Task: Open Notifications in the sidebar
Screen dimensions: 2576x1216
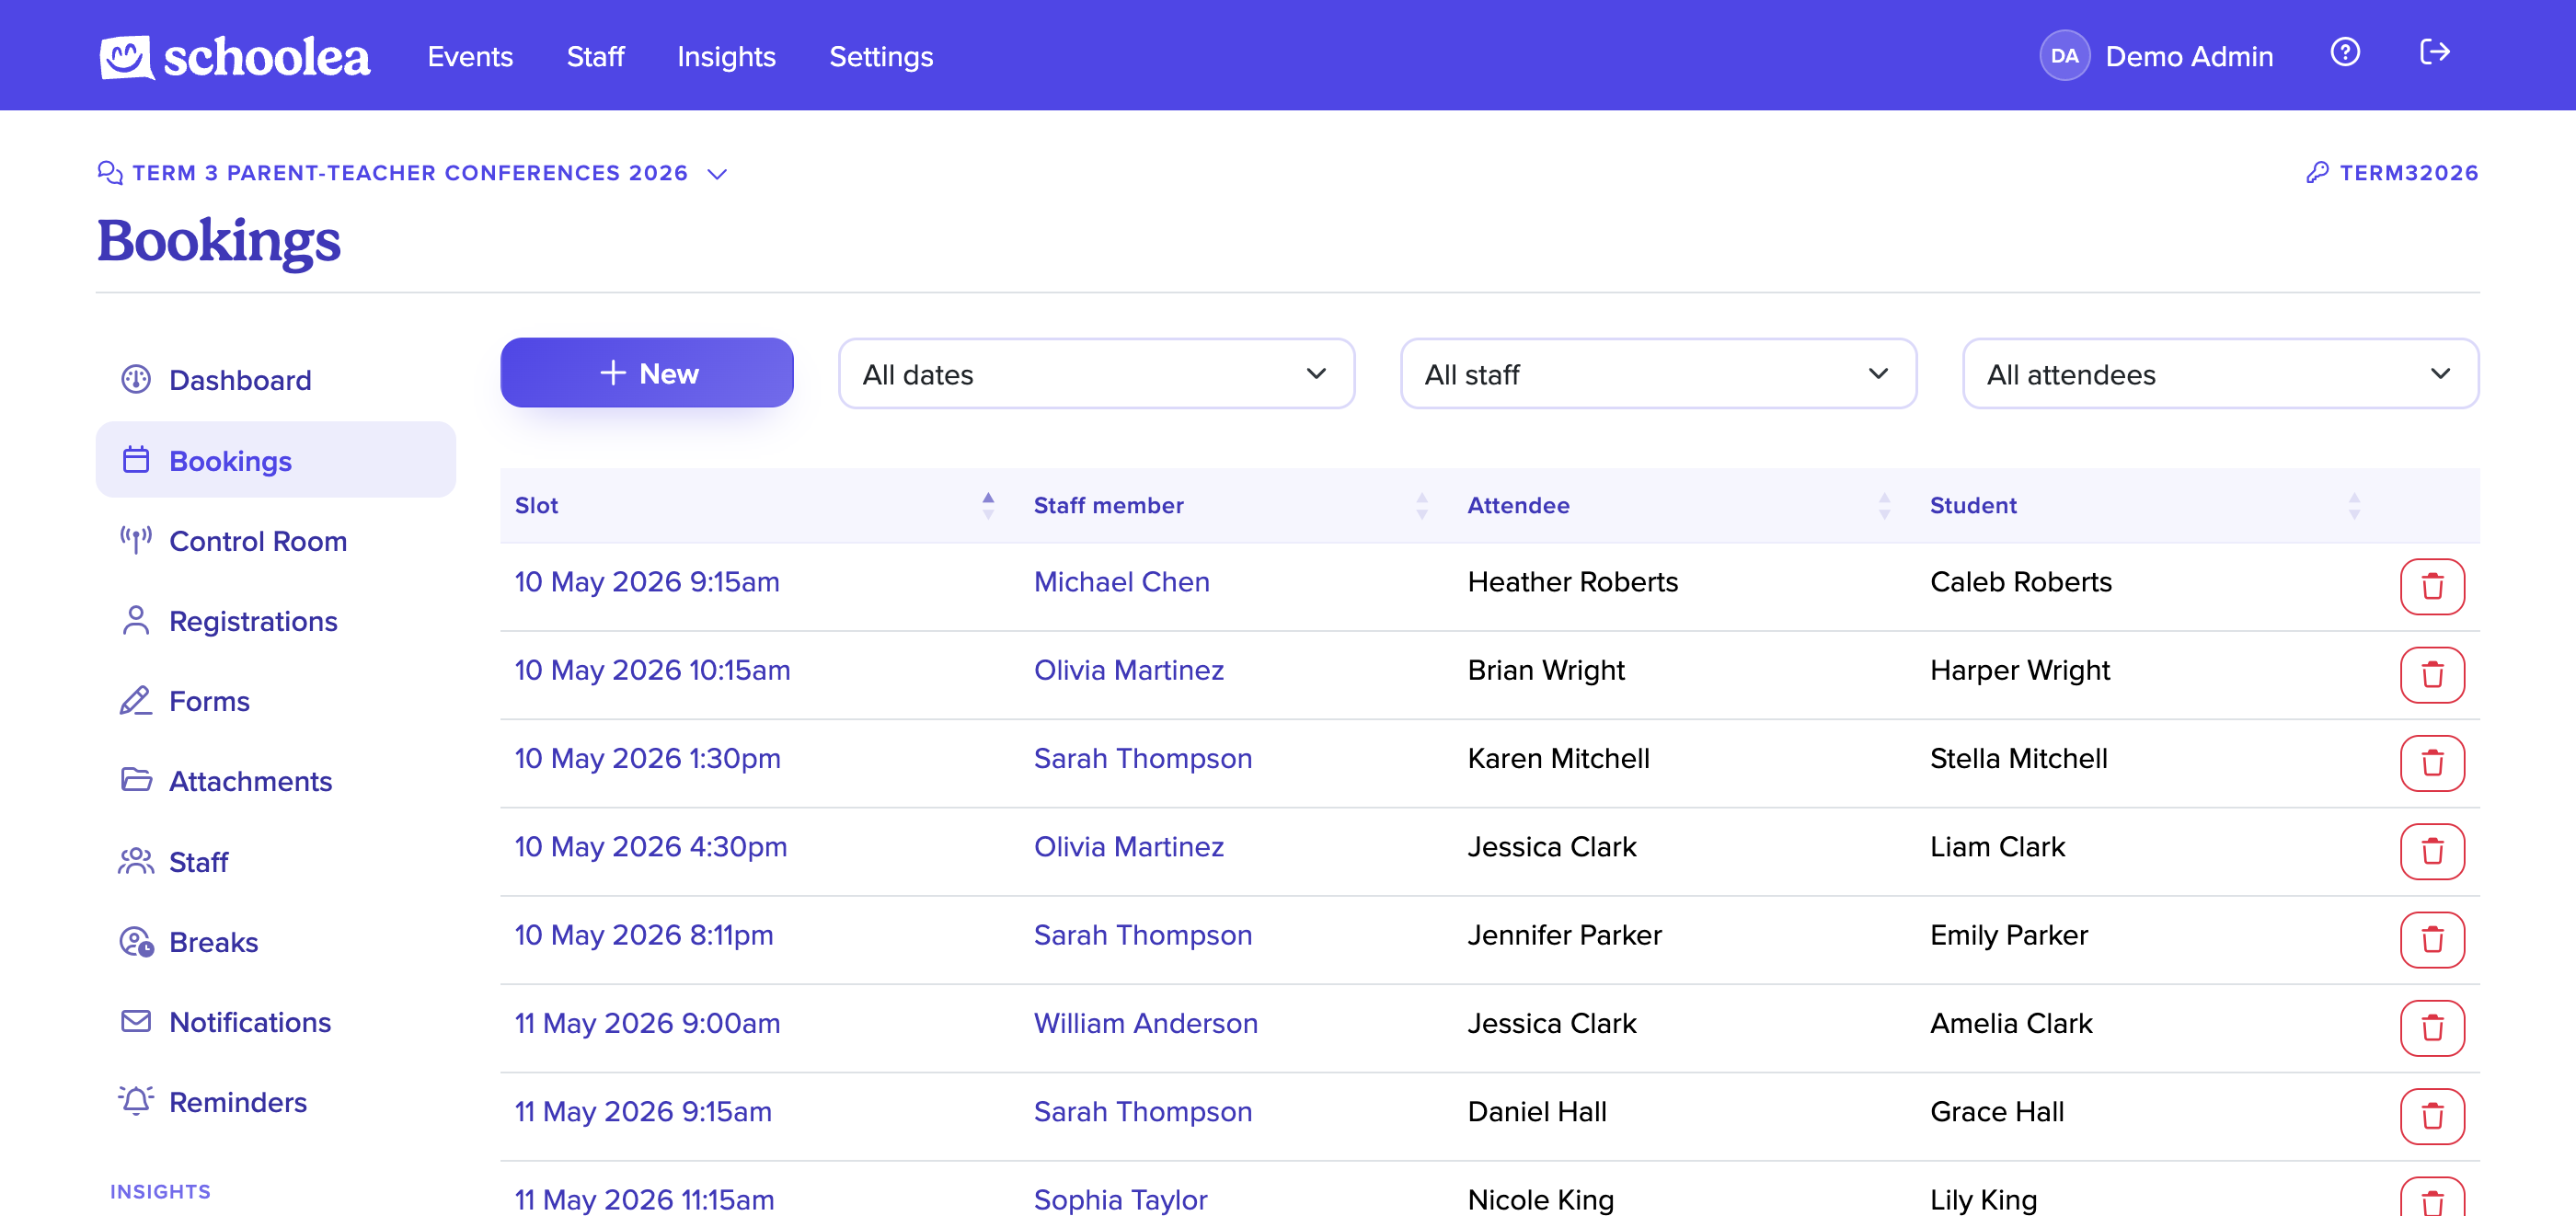Action: 275,1022
